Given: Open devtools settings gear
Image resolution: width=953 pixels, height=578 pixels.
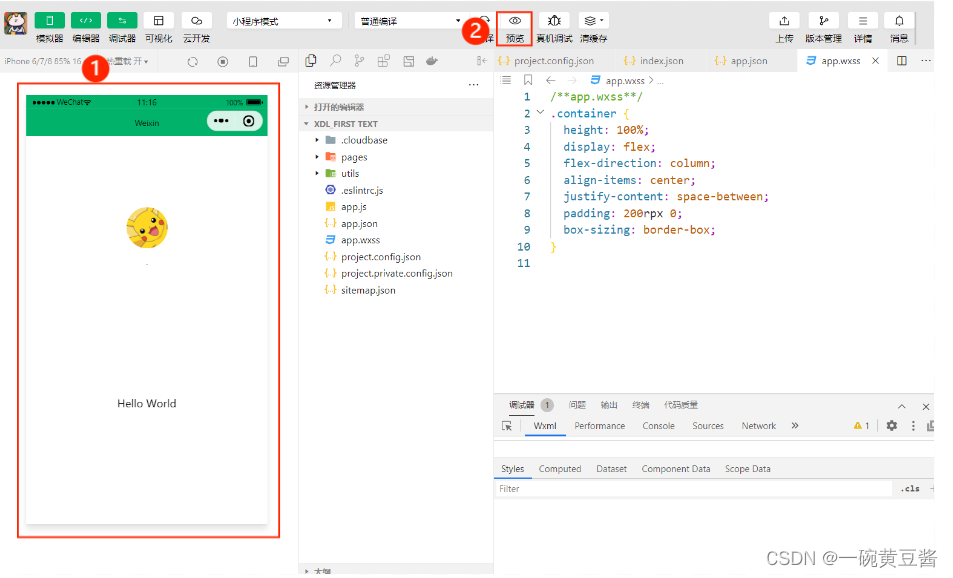Looking at the screenshot, I should 892,426.
